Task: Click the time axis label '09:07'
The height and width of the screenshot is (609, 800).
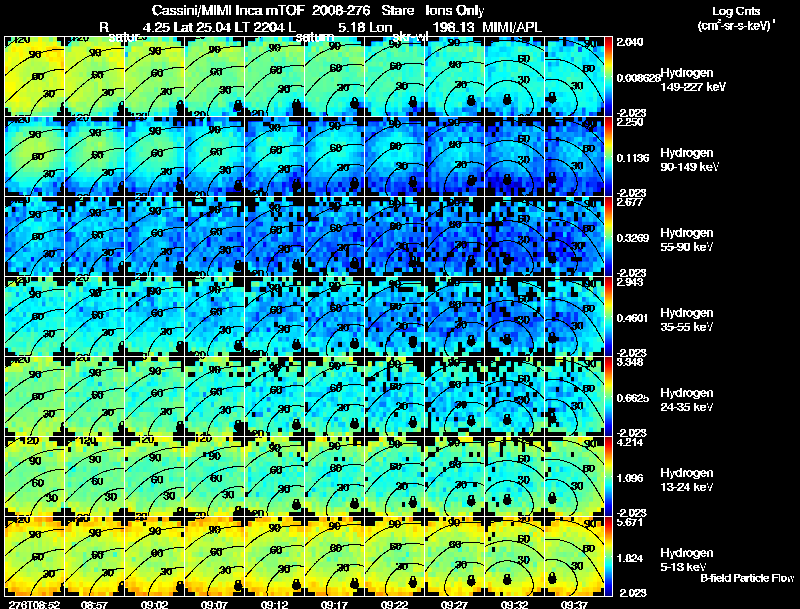Action: tap(214, 604)
